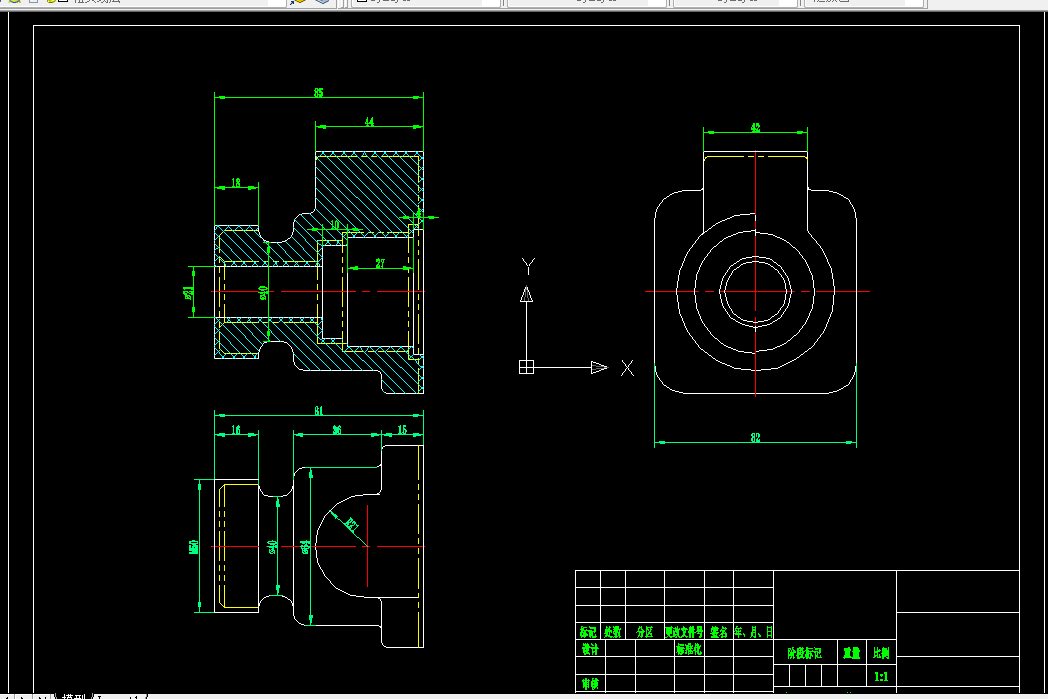Click the 签名 title block cell
This screenshot has height=699, width=1048.
click(718, 632)
